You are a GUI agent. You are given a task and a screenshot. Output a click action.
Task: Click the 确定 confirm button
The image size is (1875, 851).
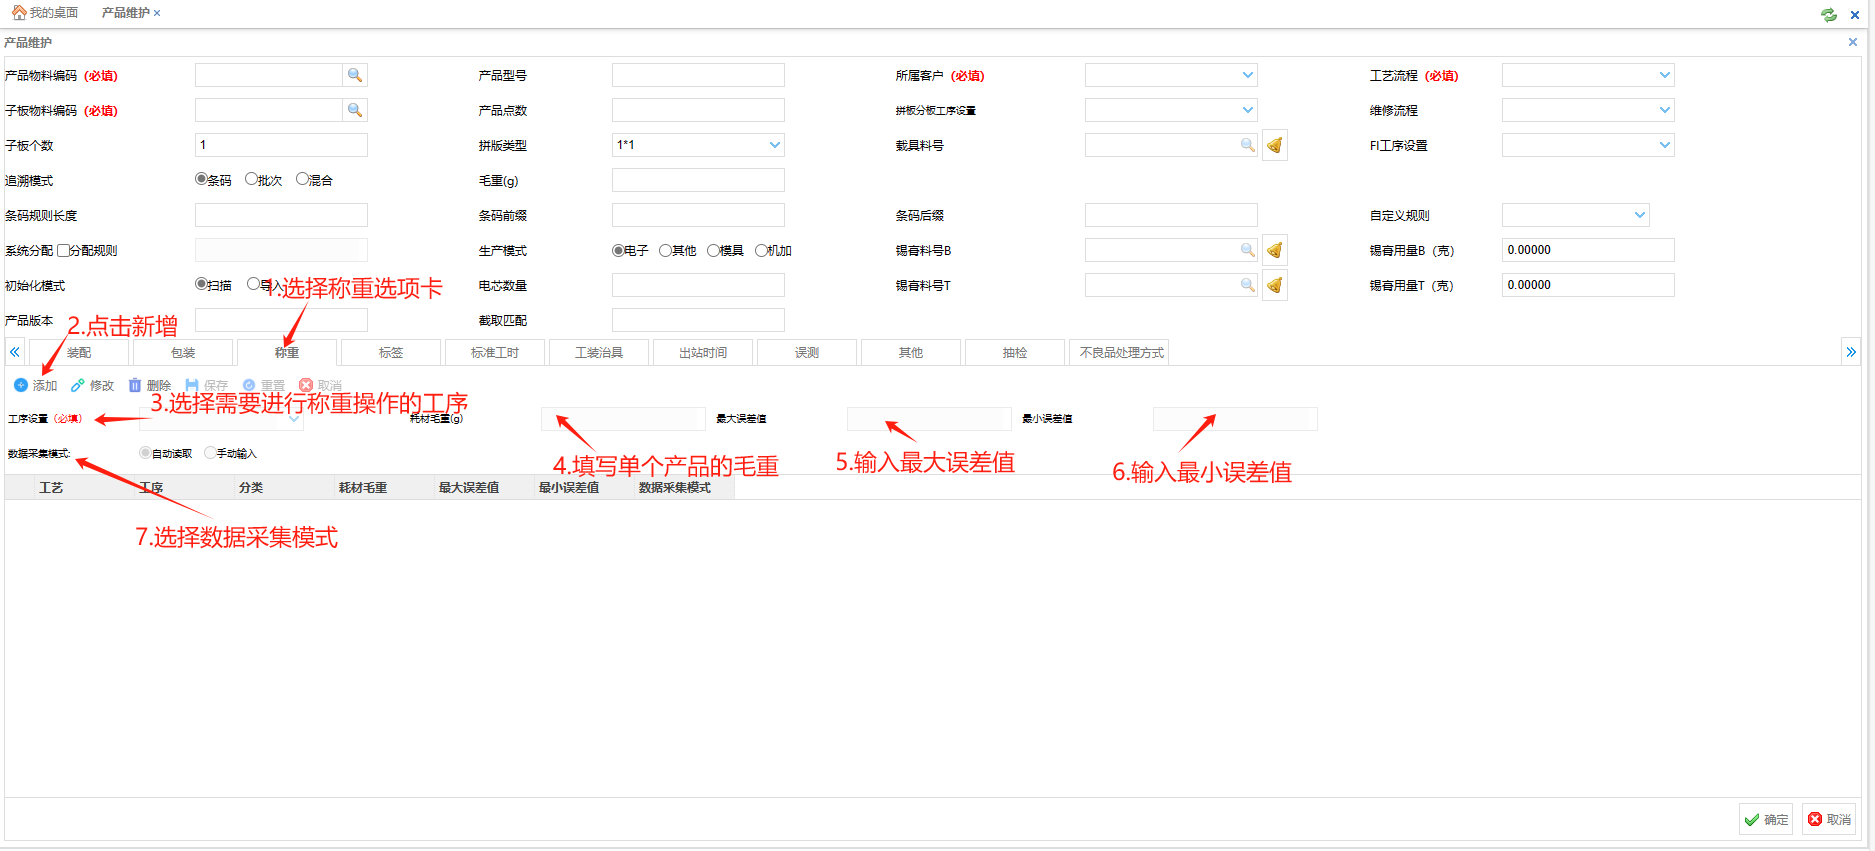click(1766, 820)
